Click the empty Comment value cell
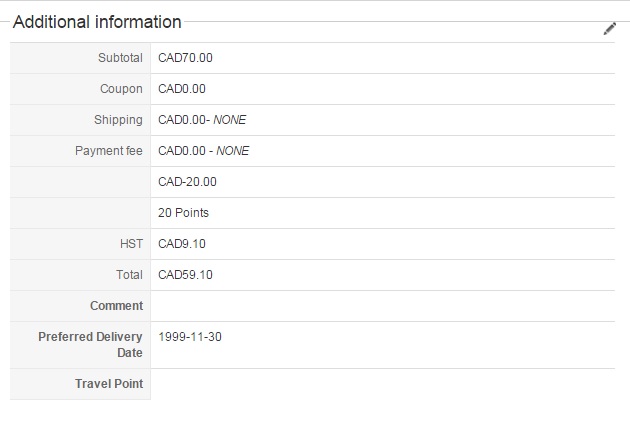The height and width of the screenshot is (424, 630). point(382,306)
